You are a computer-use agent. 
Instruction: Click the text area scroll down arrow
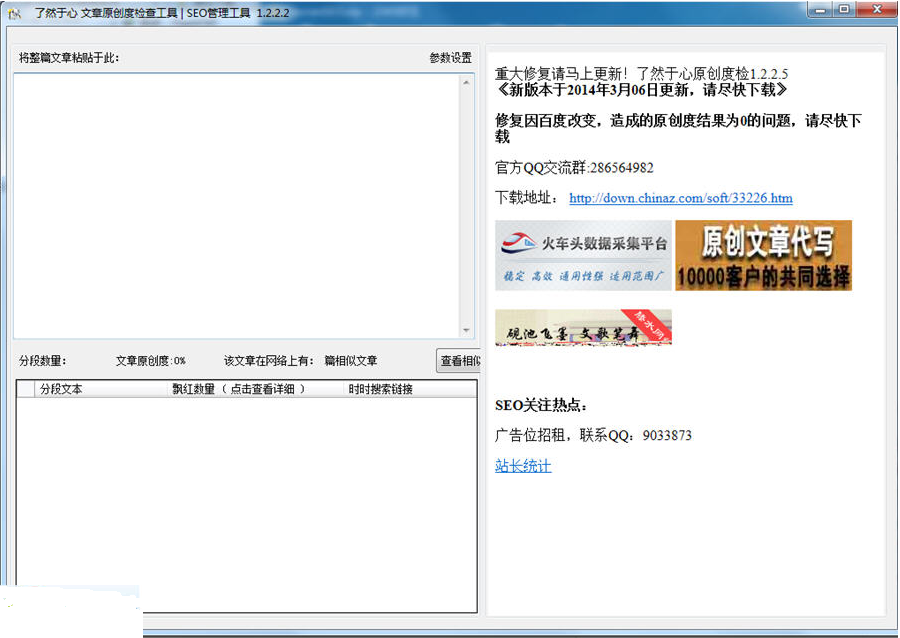tap(466, 330)
